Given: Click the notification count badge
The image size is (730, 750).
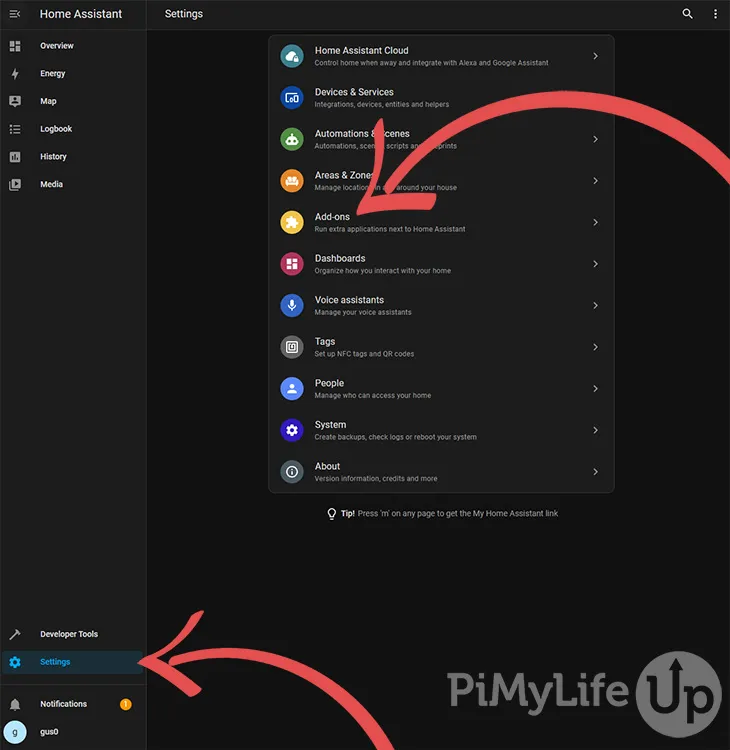Looking at the screenshot, I should point(126,704).
